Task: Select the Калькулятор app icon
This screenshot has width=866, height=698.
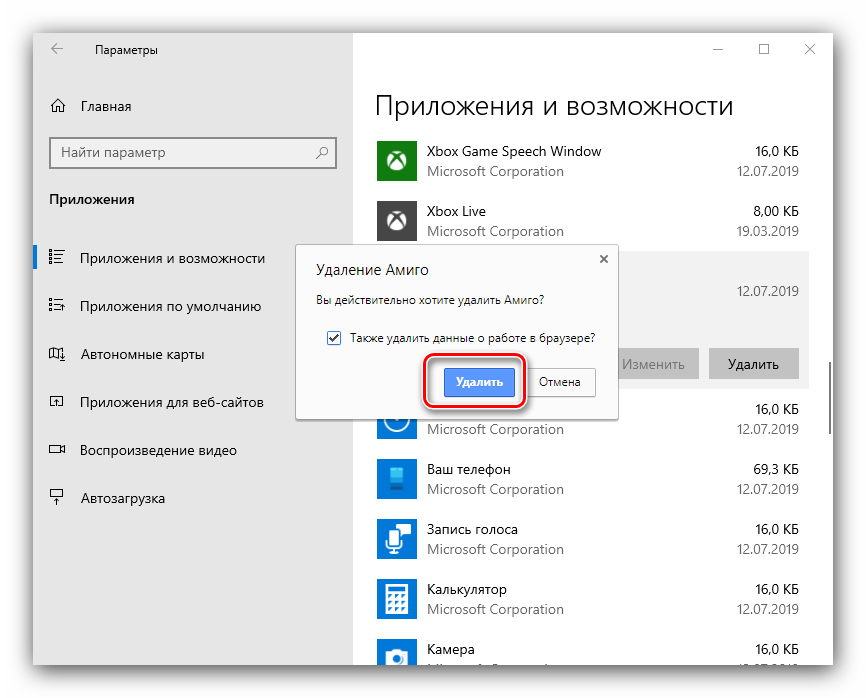Action: 396,599
